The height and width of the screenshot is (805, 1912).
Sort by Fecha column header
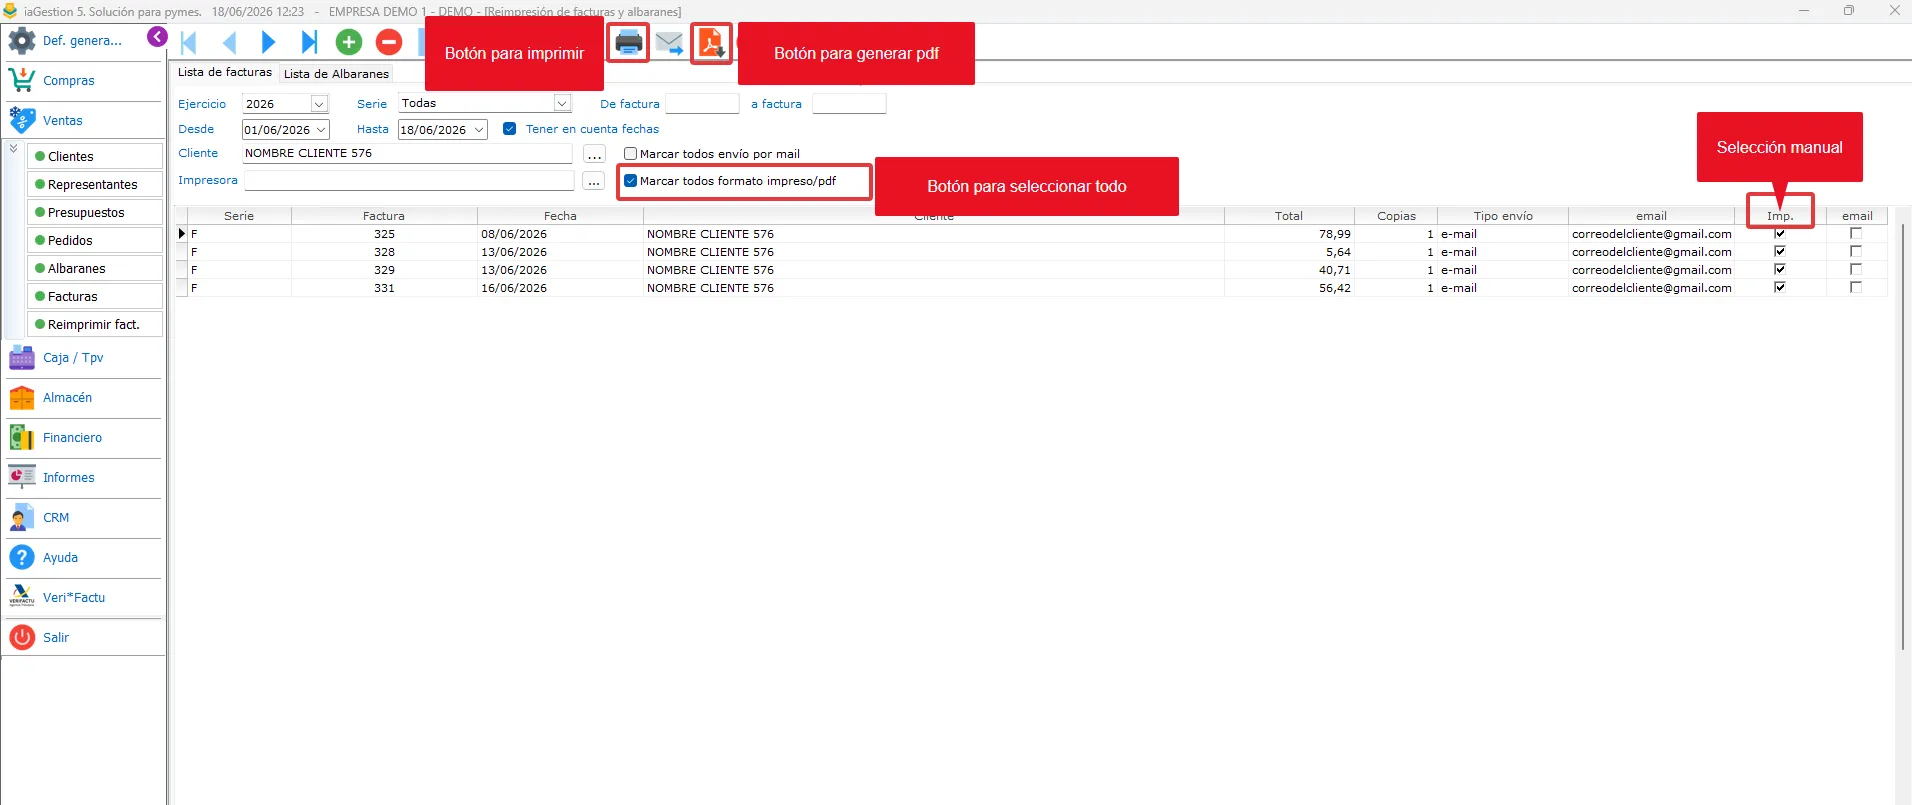click(560, 216)
